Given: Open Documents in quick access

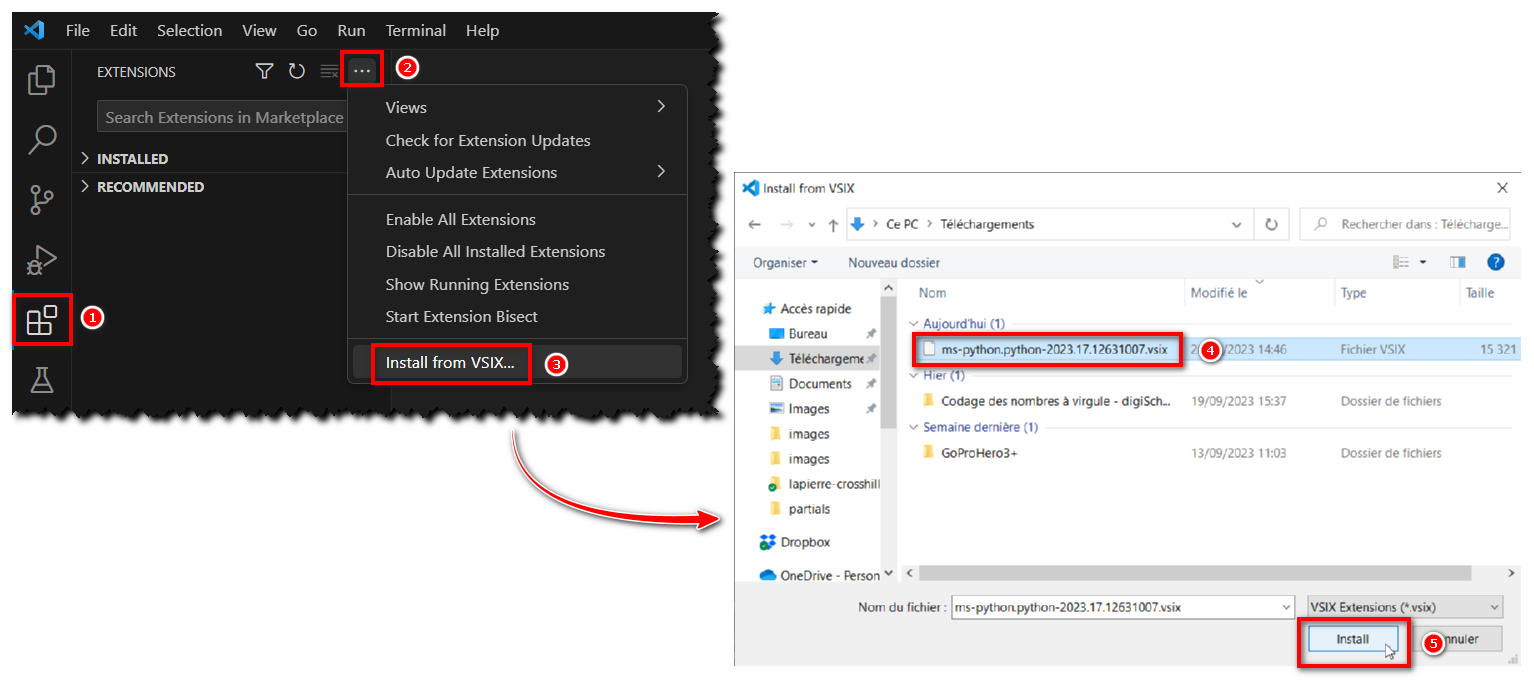Looking at the screenshot, I should [x=820, y=383].
